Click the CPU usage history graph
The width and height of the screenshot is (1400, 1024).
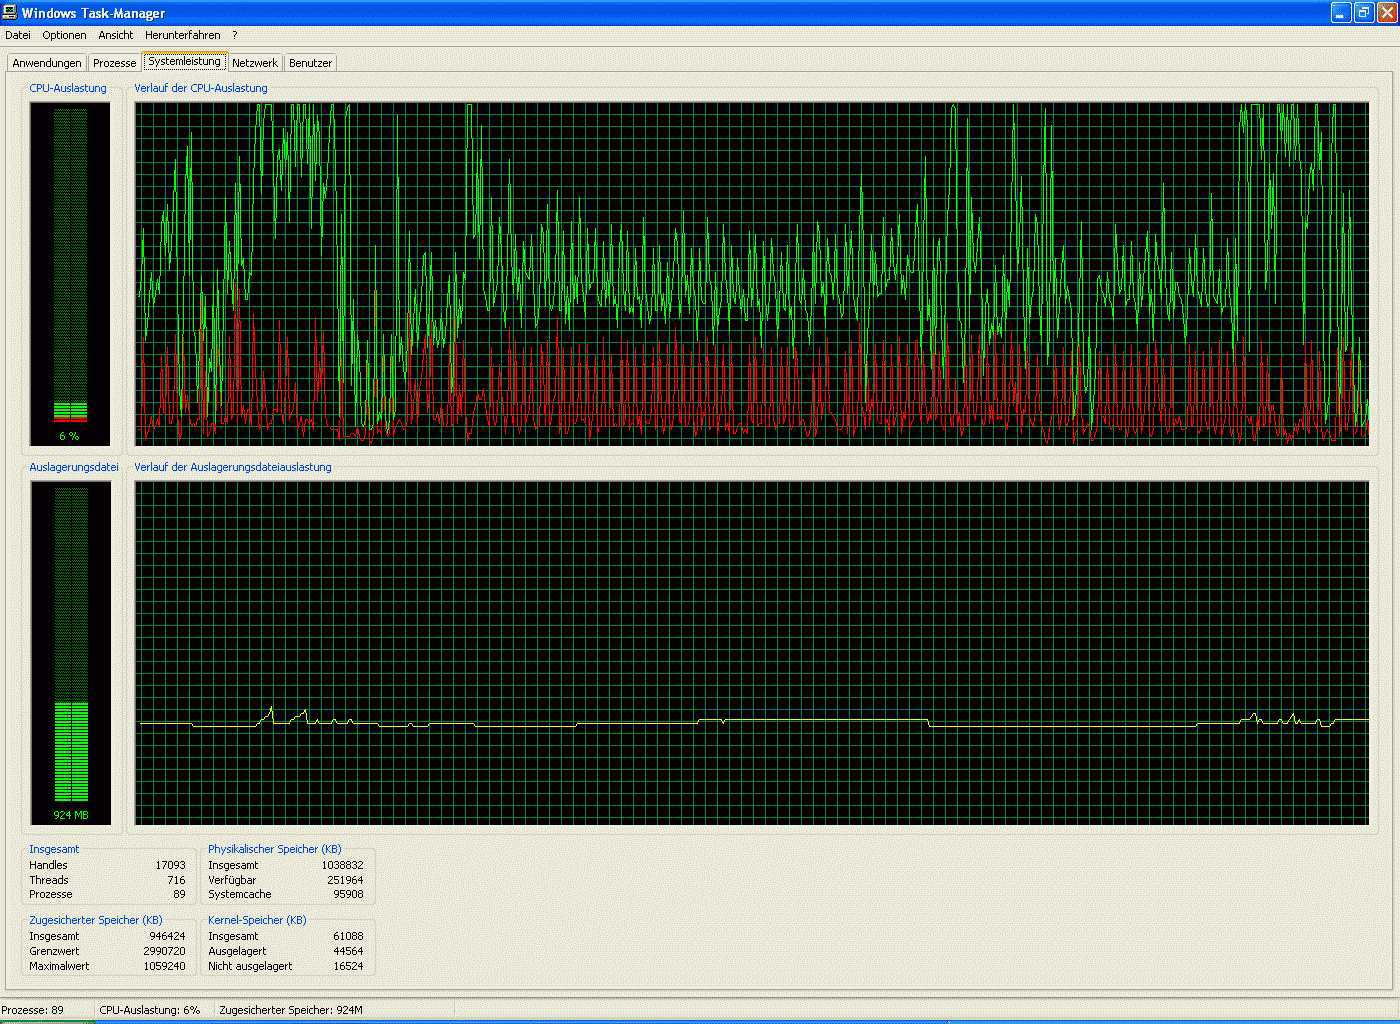click(x=751, y=273)
